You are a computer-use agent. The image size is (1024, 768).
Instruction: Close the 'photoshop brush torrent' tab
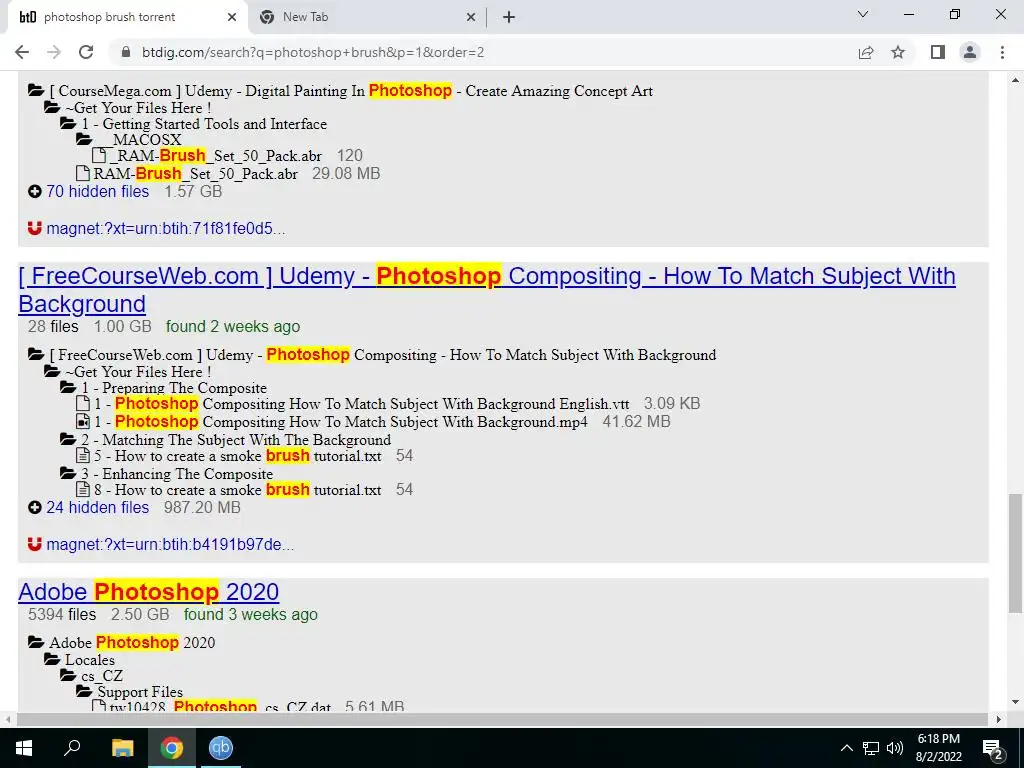pyautogui.click(x=232, y=17)
